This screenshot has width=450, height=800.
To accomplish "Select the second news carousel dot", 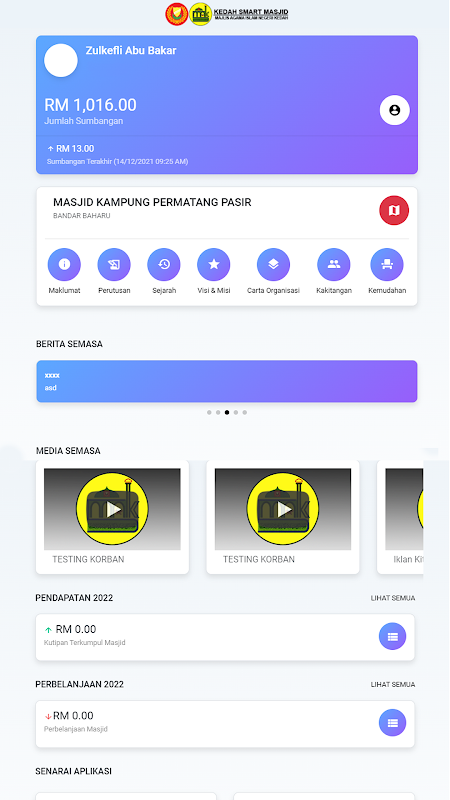I will pyautogui.click(x=218, y=412).
